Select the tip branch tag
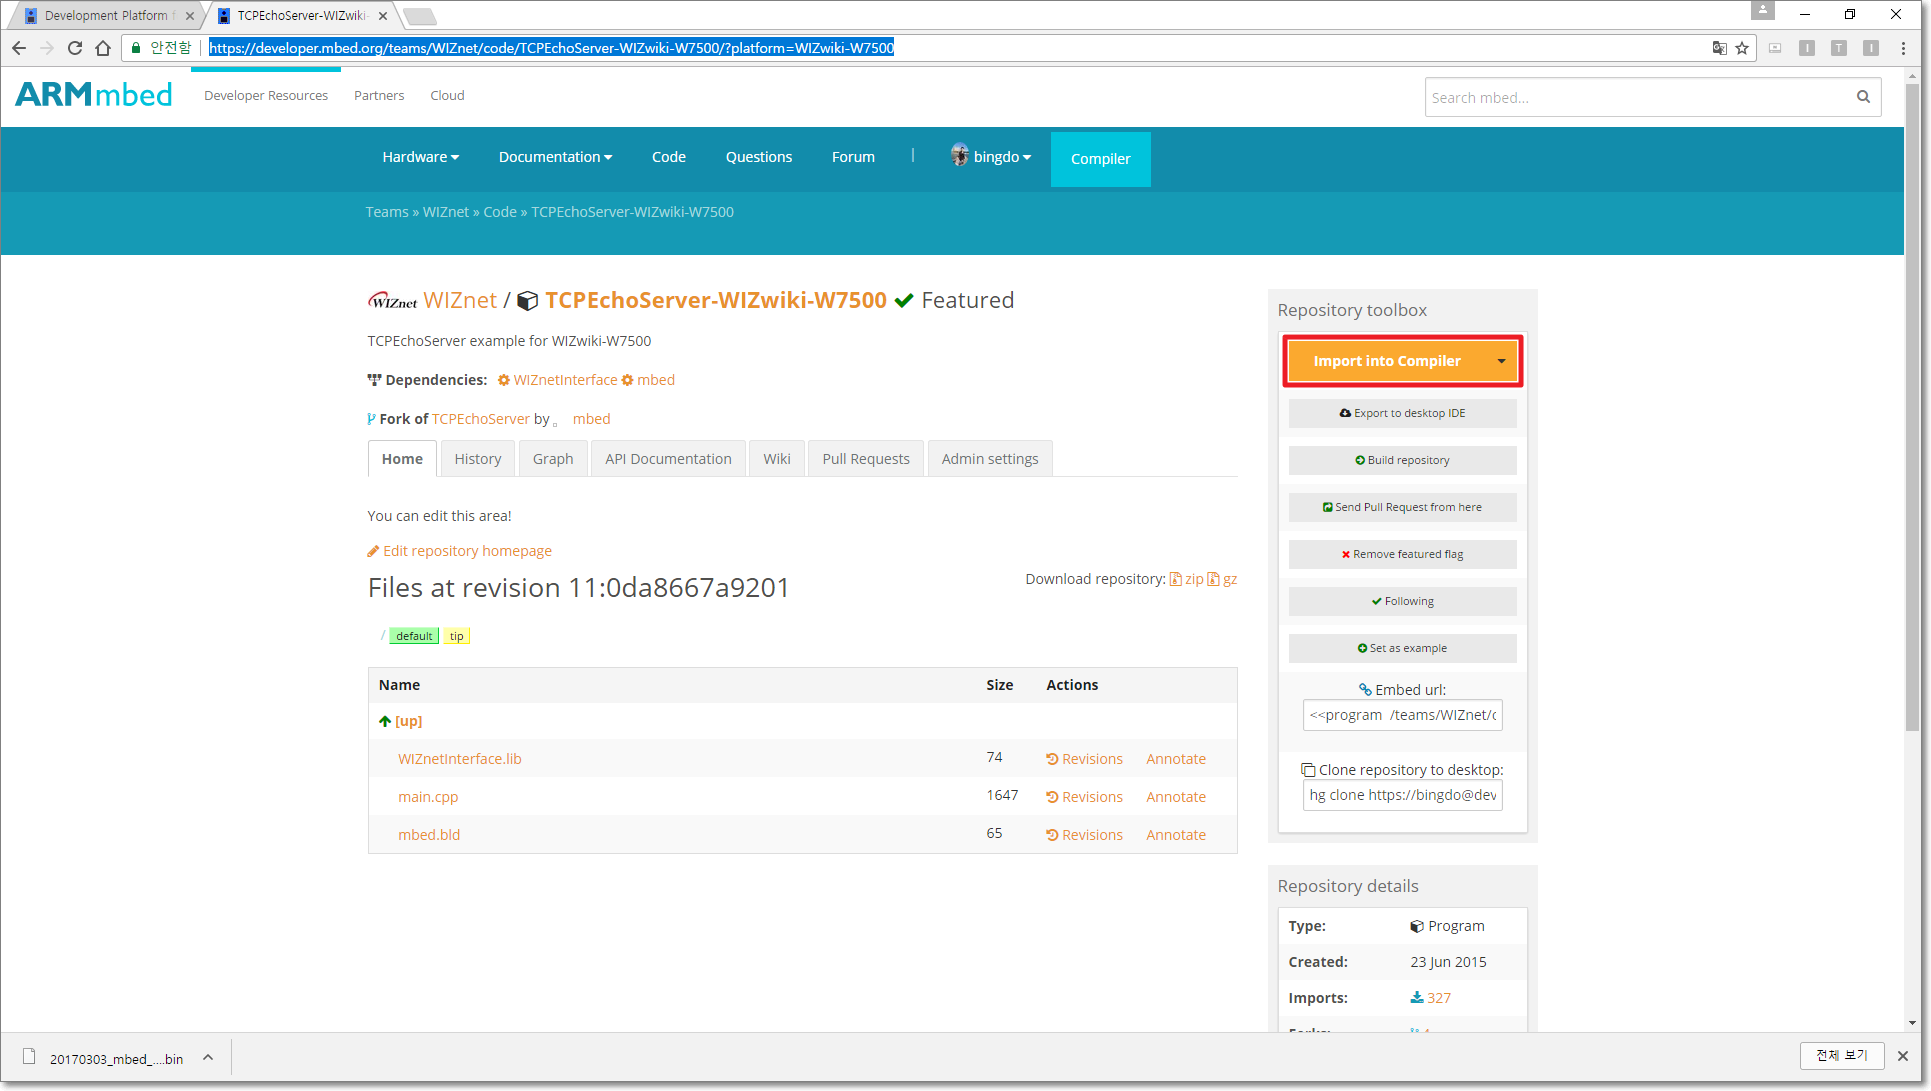This screenshot has width=1931, height=1091. point(456,635)
